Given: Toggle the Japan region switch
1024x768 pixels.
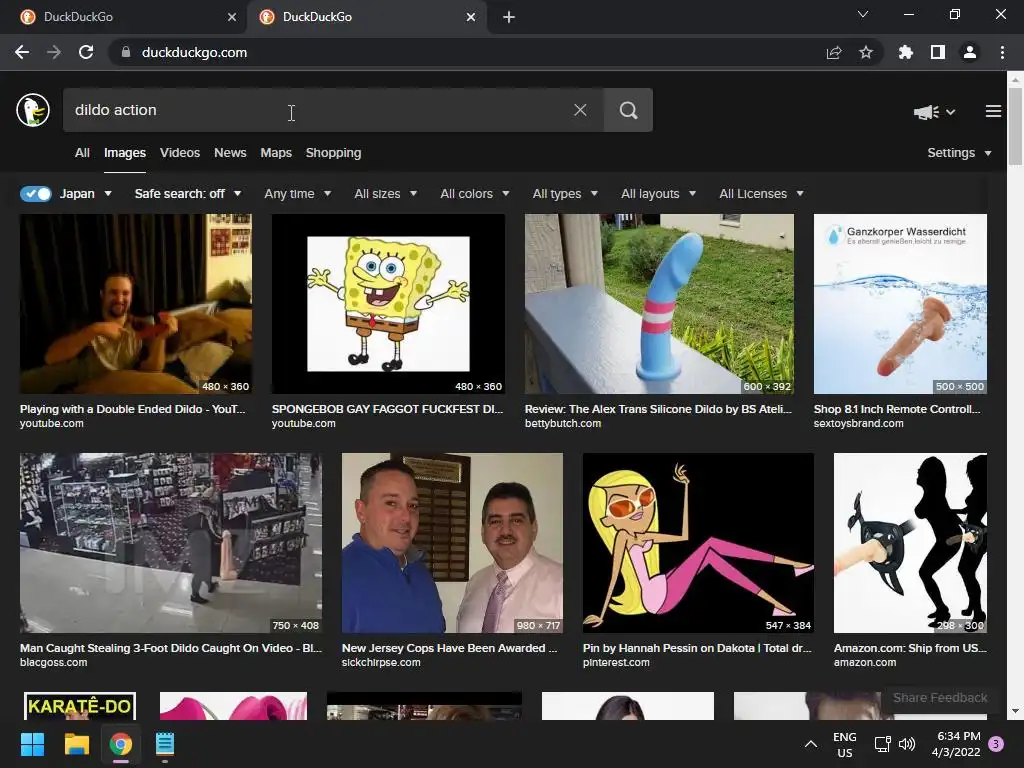Looking at the screenshot, I should (36, 194).
